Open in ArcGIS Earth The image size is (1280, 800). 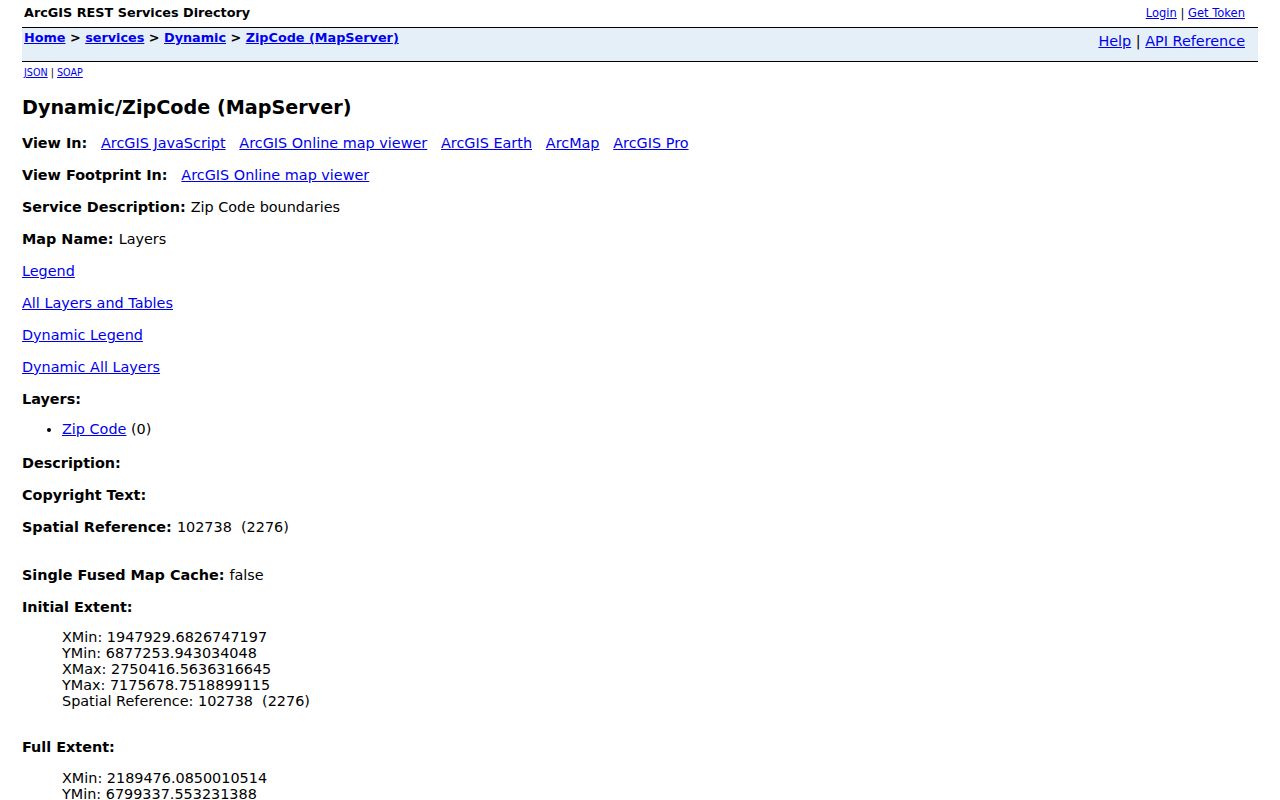486,143
